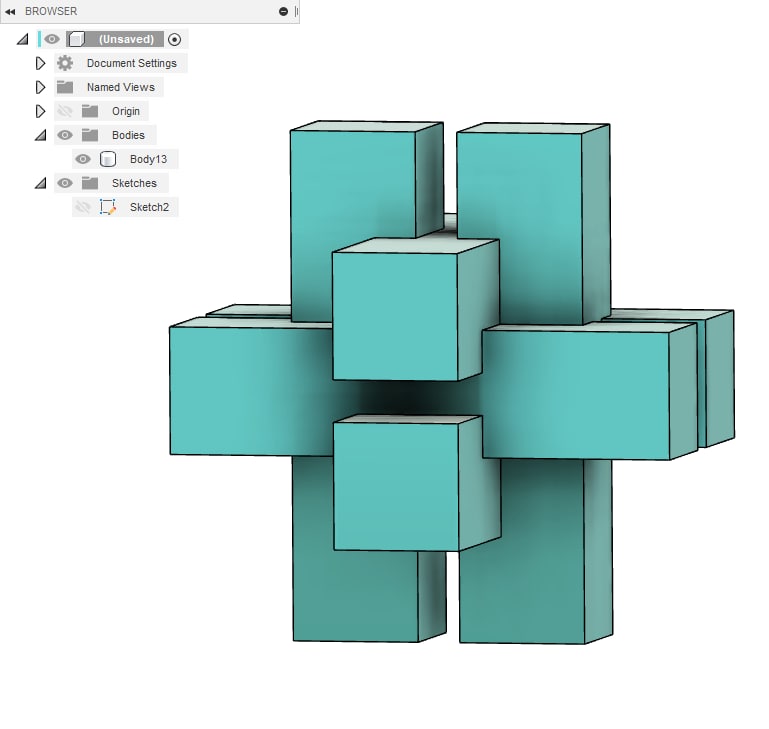The height and width of the screenshot is (729, 769).
Task: Click the Sketches folder icon
Action: (x=90, y=183)
